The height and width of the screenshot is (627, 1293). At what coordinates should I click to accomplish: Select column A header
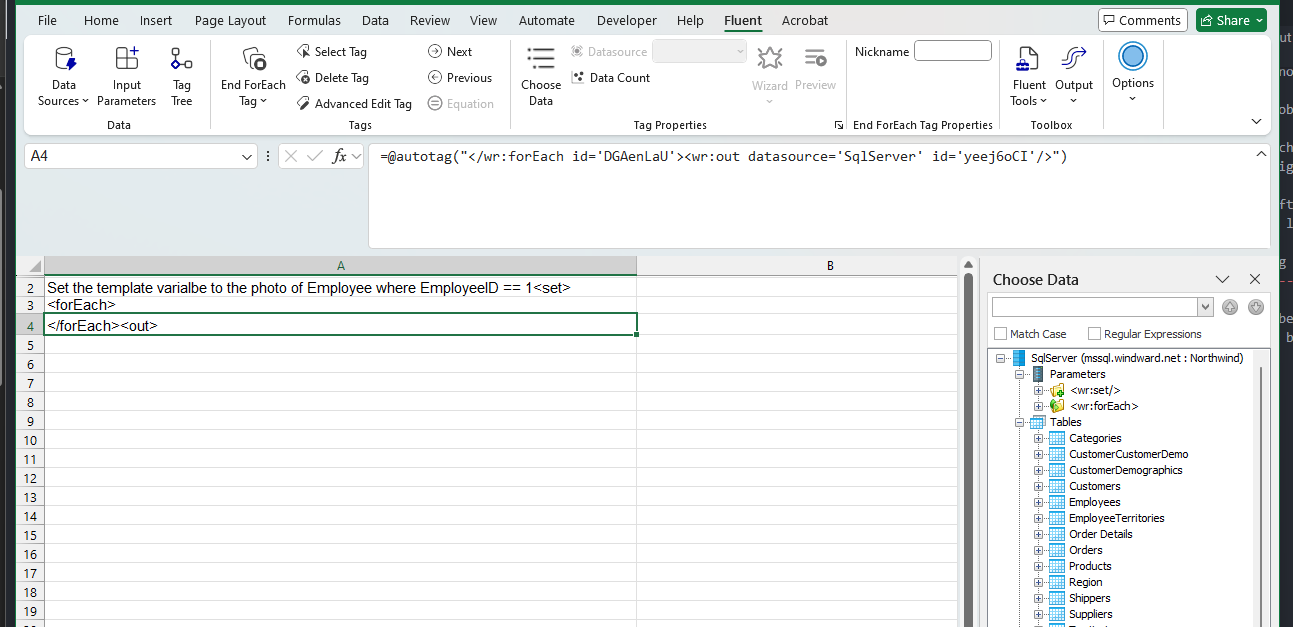pos(341,266)
